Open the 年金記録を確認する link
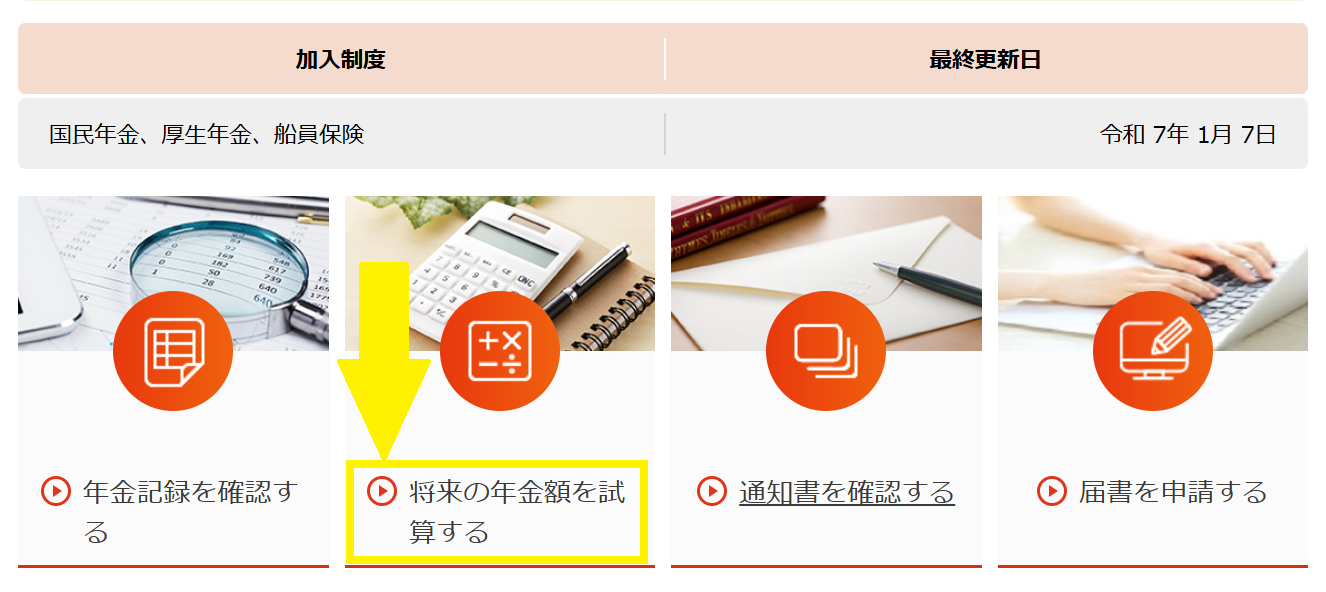The width and height of the screenshot is (1326, 592). pos(191,512)
